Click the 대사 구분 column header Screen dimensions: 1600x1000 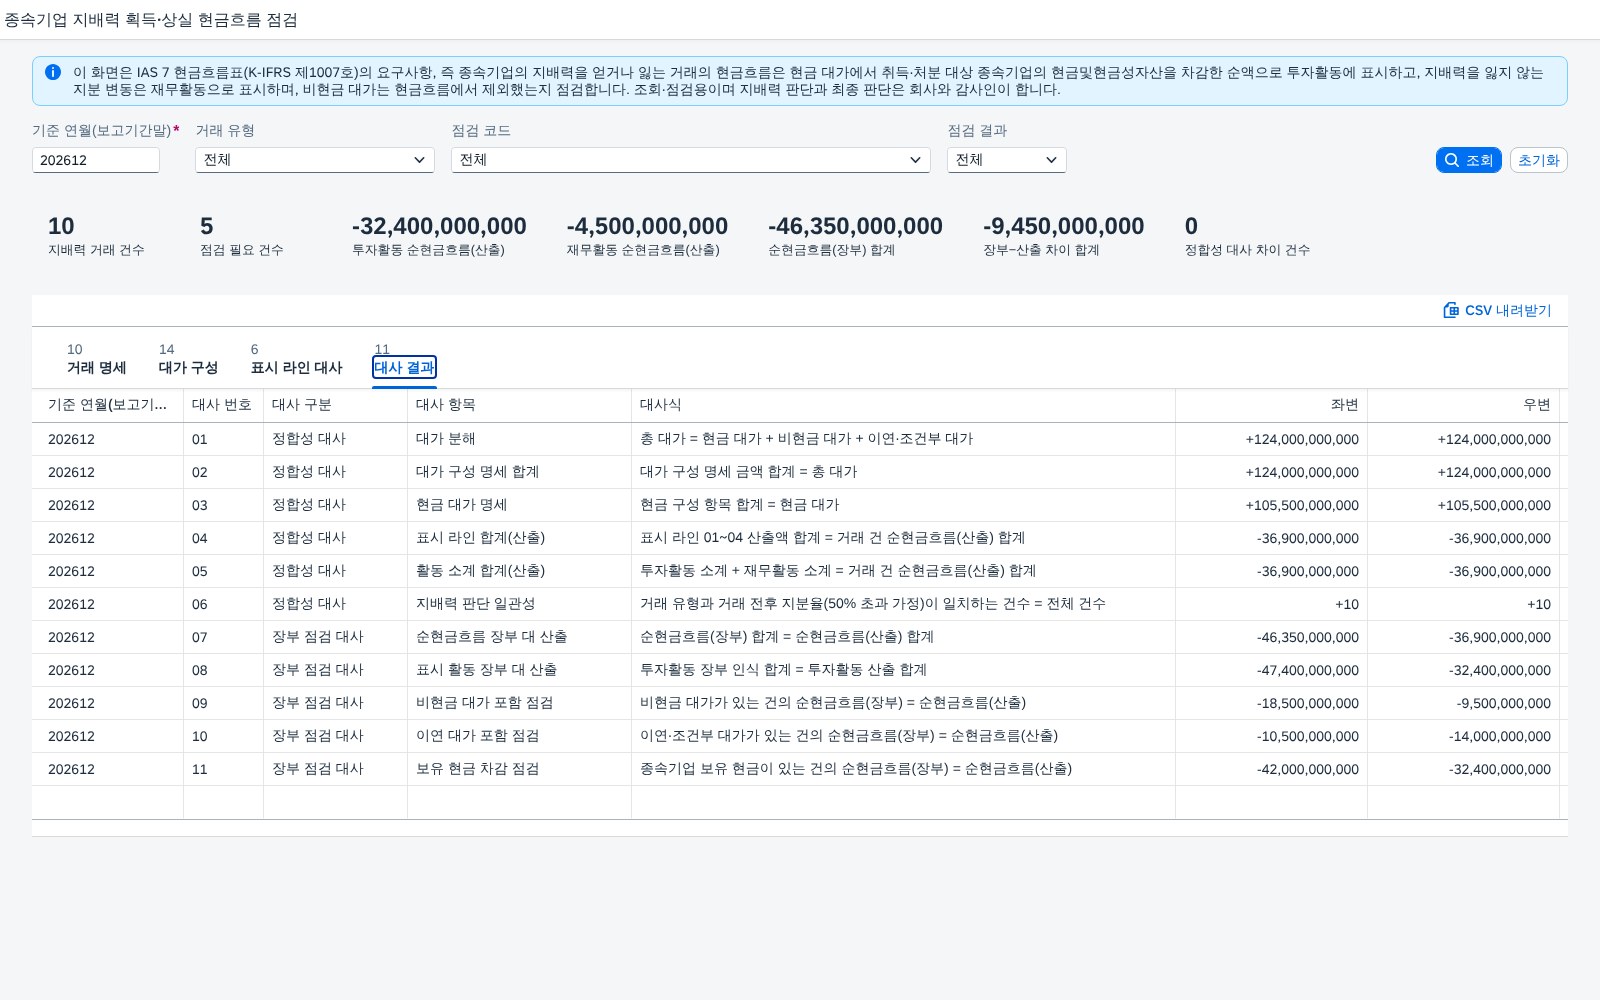coord(335,405)
